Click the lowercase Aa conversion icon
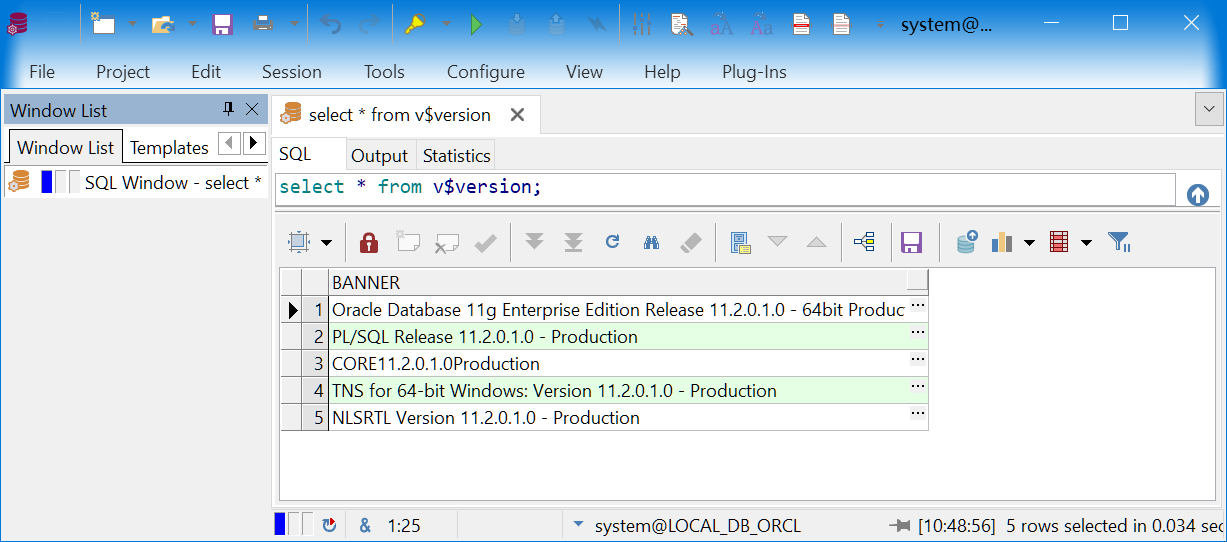 tap(761, 24)
